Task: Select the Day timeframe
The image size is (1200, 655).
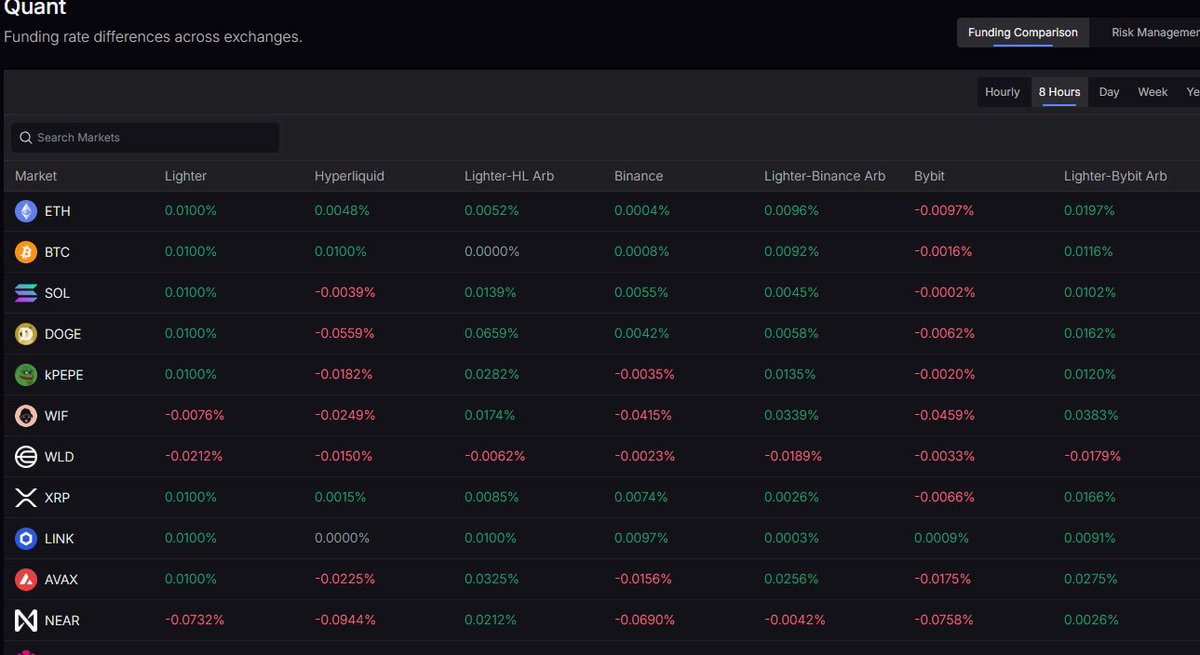Action: [1109, 92]
